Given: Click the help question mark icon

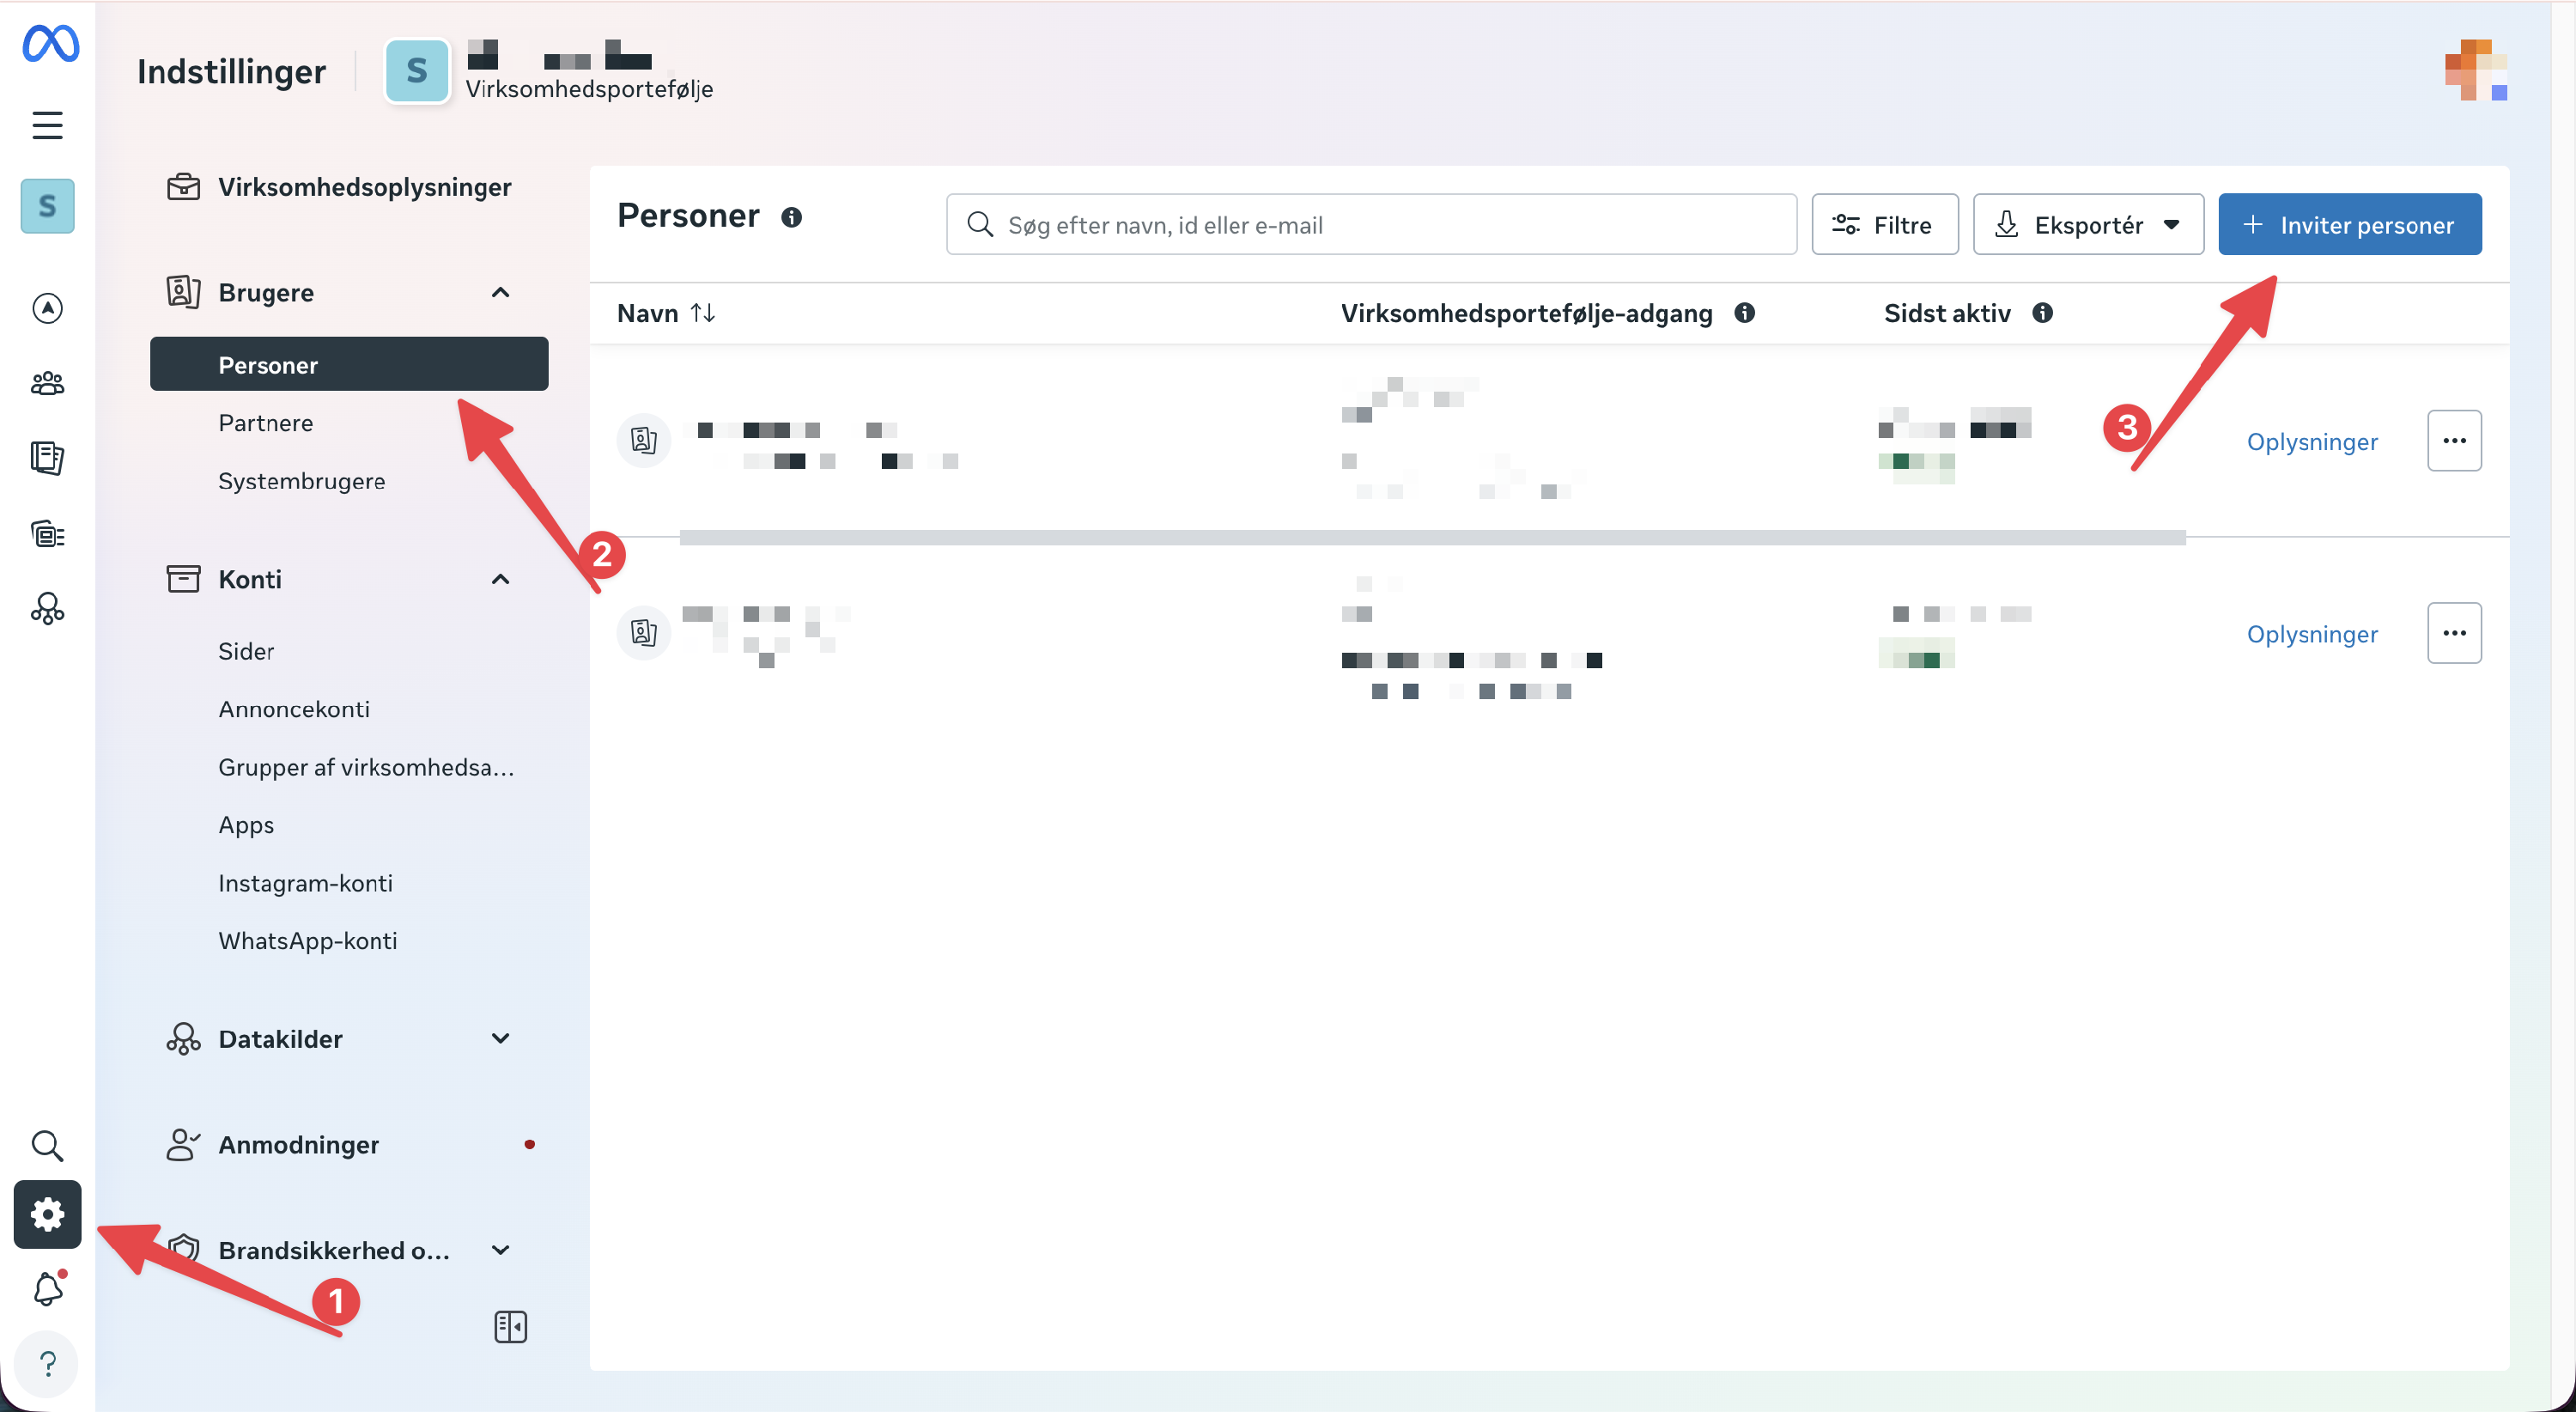Looking at the screenshot, I should [47, 1363].
